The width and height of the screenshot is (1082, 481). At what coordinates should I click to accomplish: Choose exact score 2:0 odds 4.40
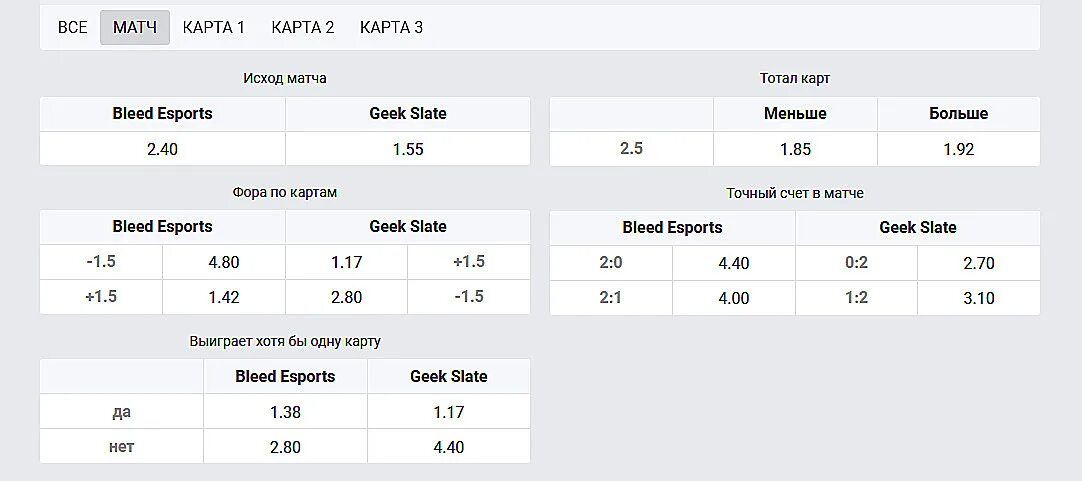coord(733,263)
